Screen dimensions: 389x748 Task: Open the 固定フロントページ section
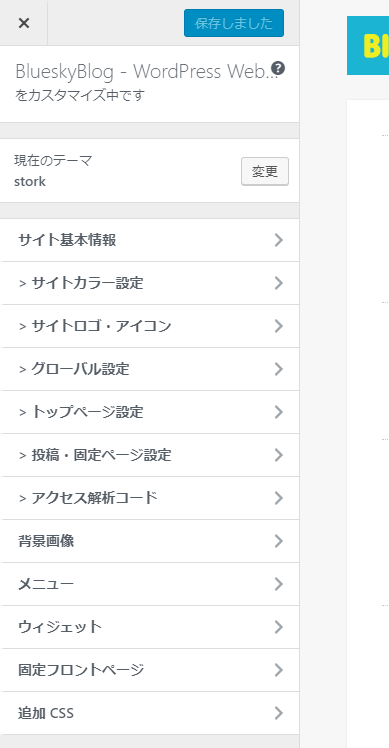click(x=150, y=670)
